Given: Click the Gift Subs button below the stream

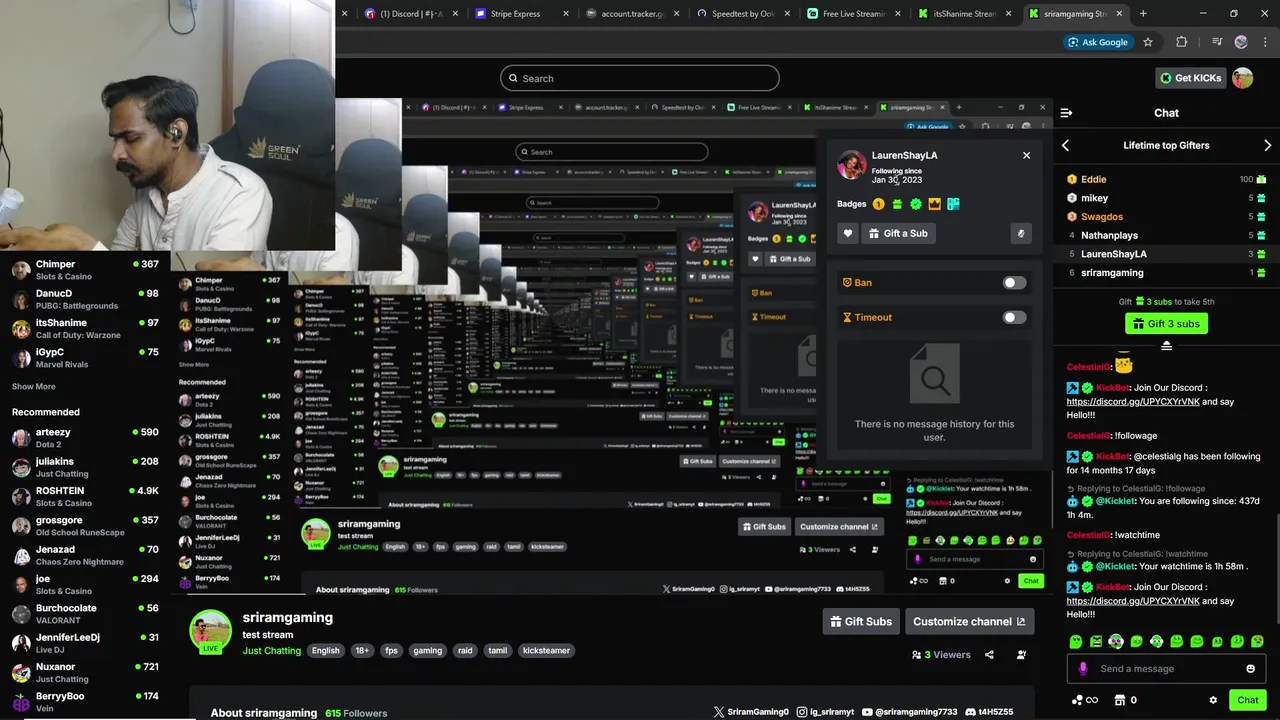Looking at the screenshot, I should 861,621.
